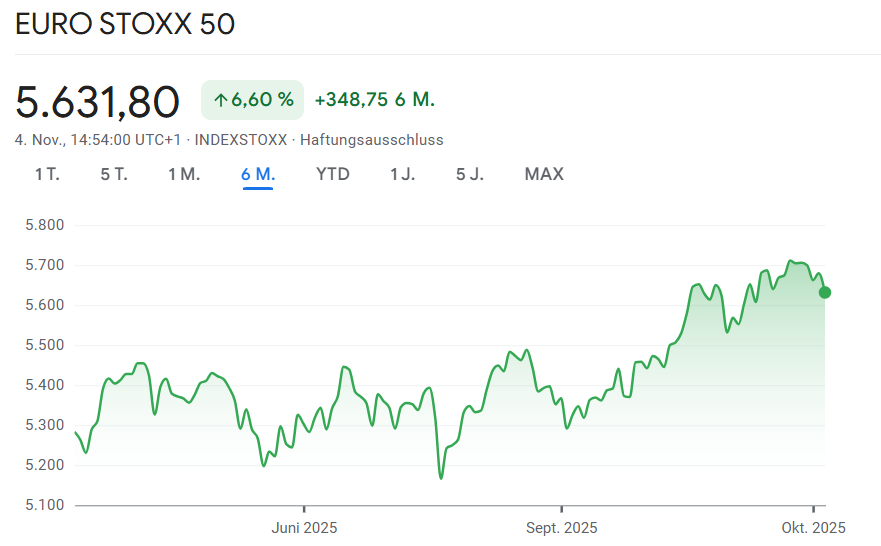Show the YTD chart range
The image size is (881, 546).
[333, 174]
